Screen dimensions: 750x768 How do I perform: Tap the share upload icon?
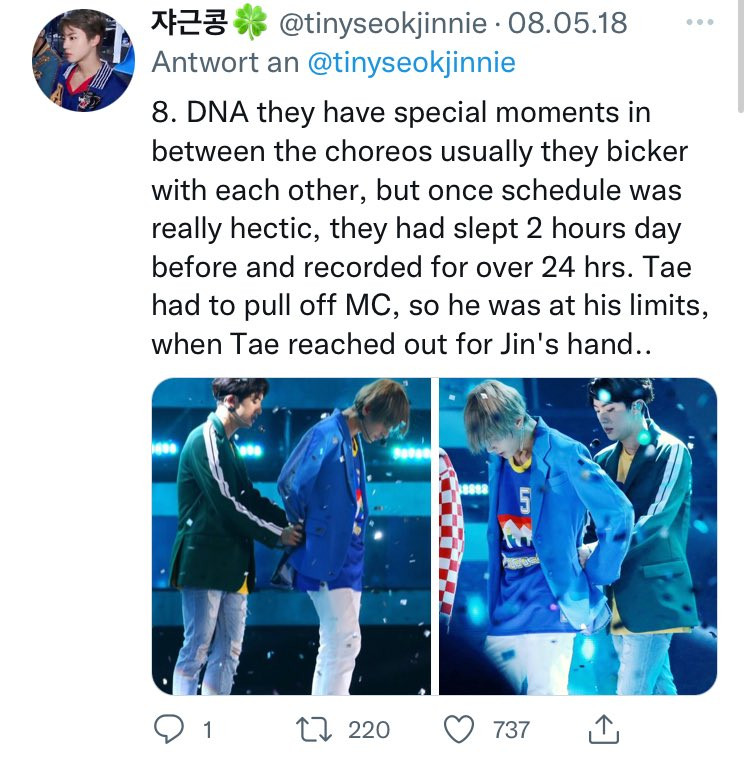pos(604,729)
